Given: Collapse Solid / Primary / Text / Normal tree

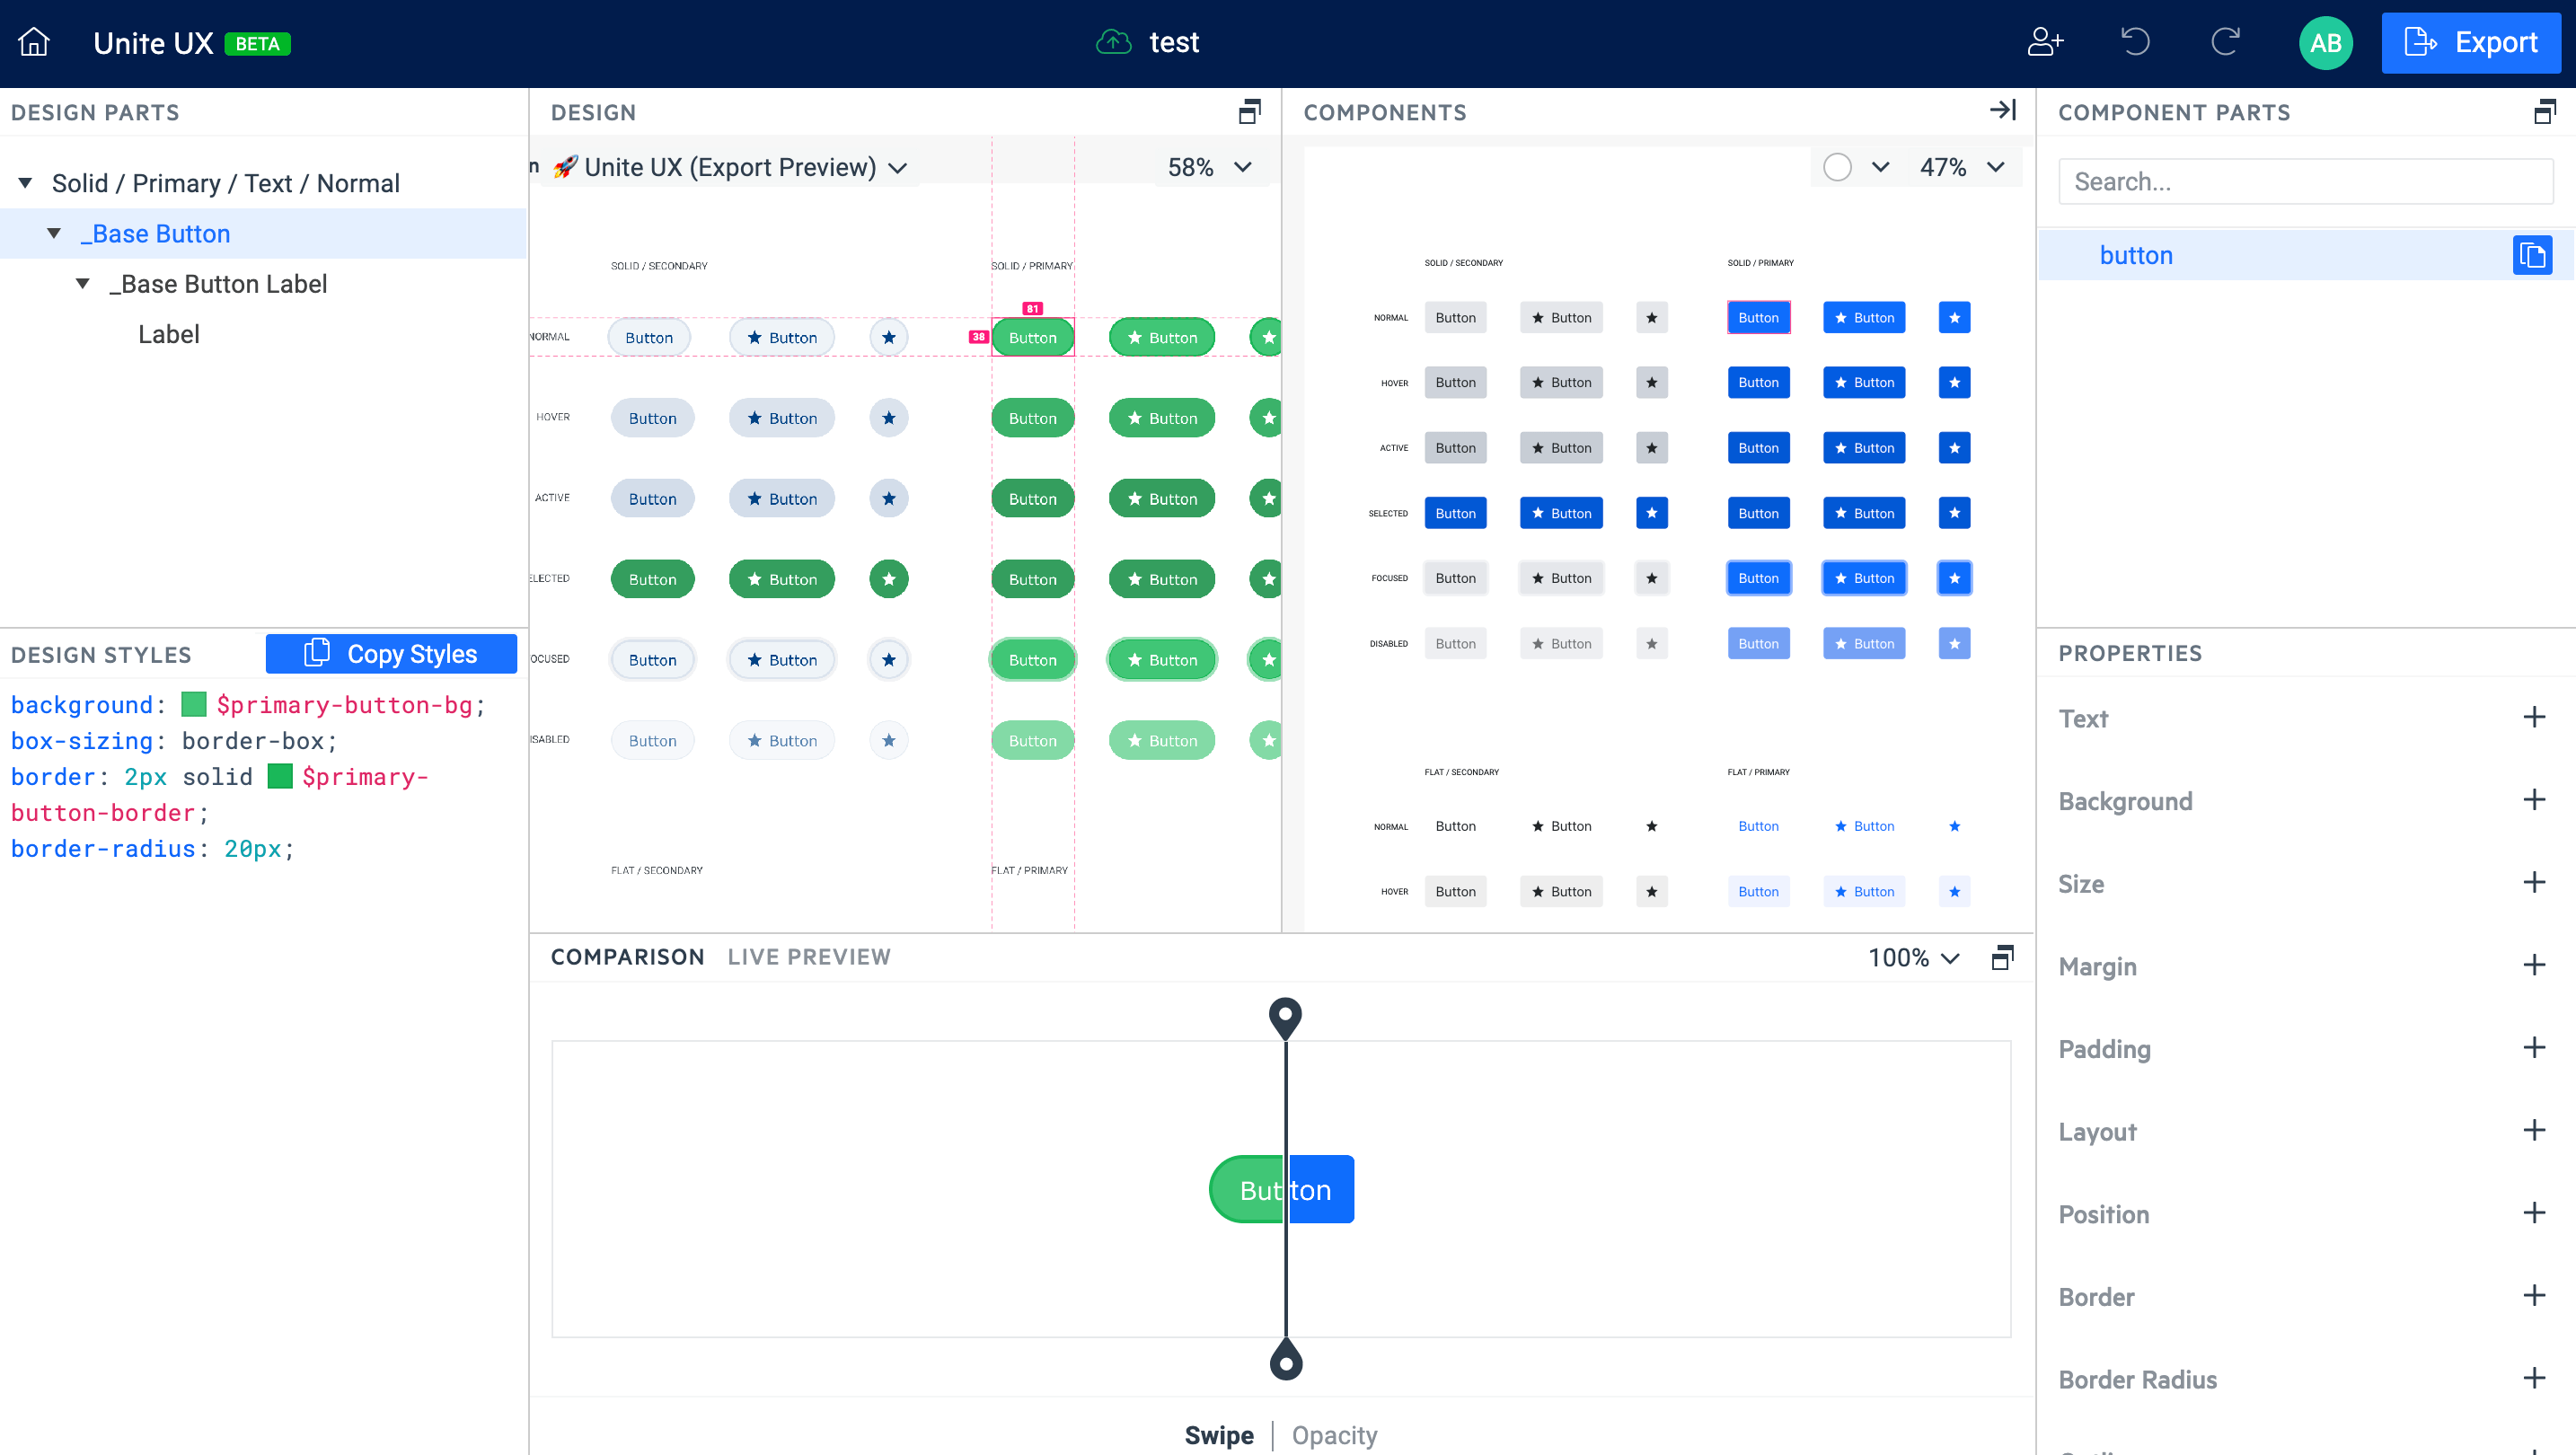Looking at the screenshot, I should [x=26, y=183].
